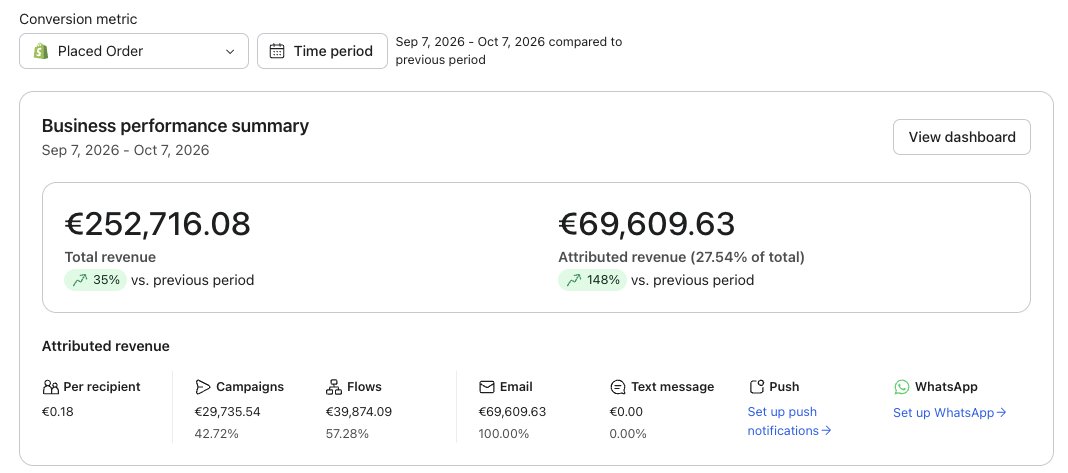Click the Text message bubble icon

click(x=618, y=387)
